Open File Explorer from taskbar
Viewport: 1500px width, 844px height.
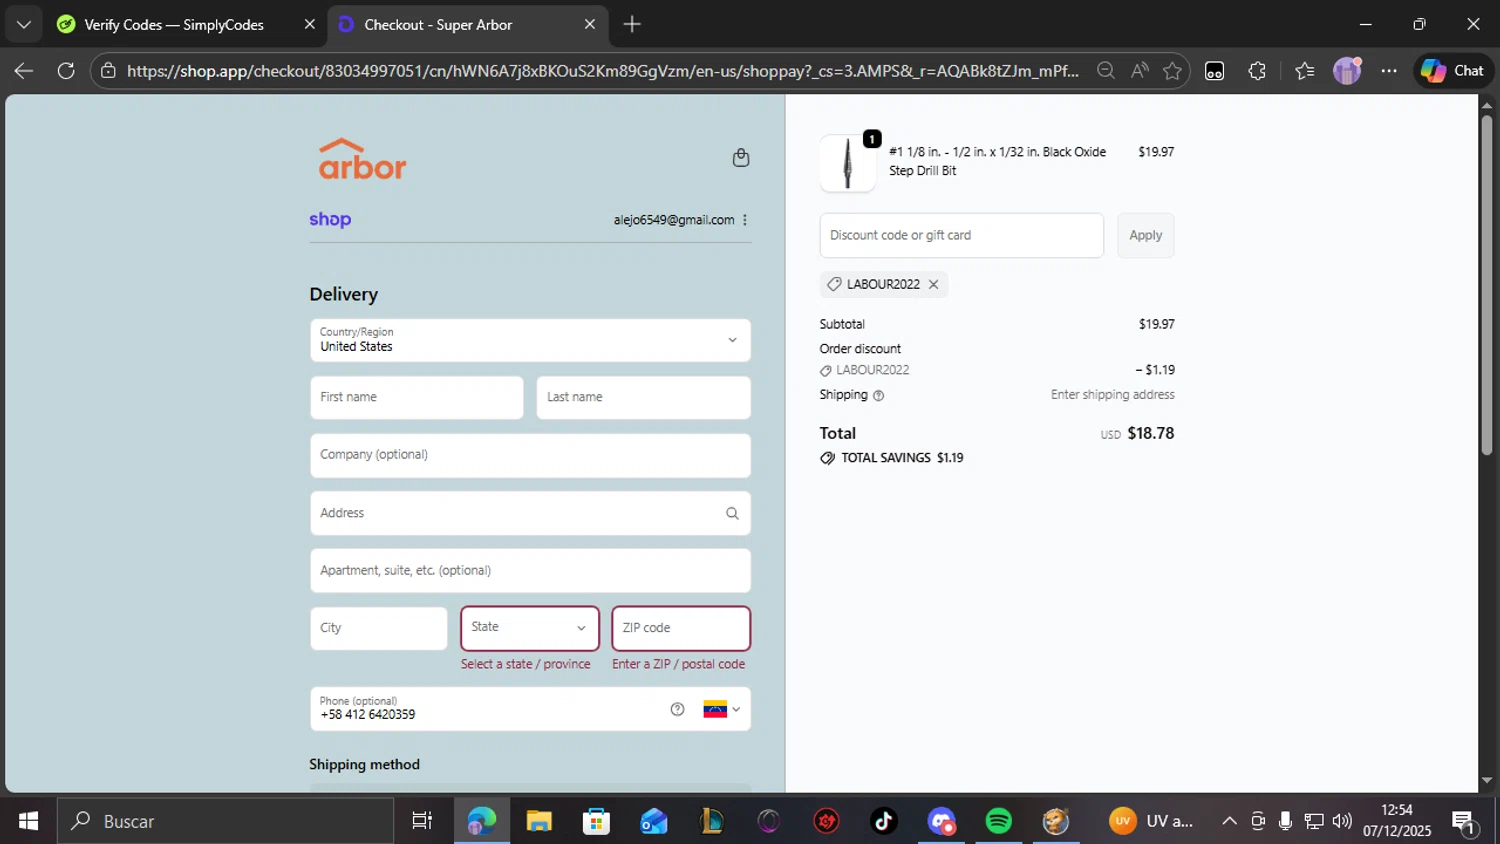point(539,821)
